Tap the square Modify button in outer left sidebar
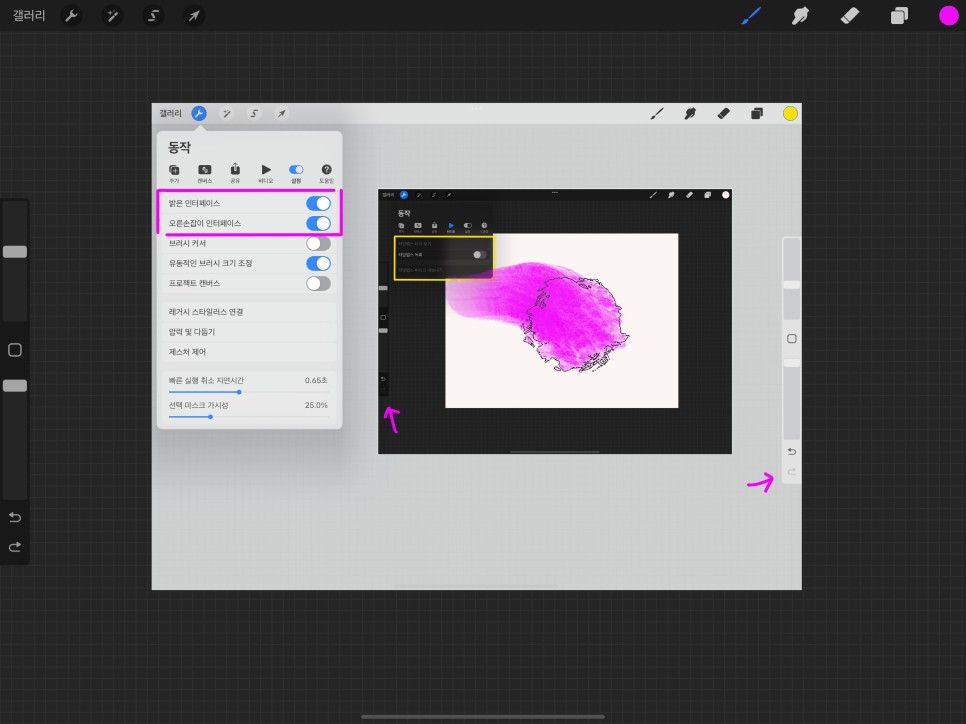This screenshot has width=966, height=724. [15, 350]
